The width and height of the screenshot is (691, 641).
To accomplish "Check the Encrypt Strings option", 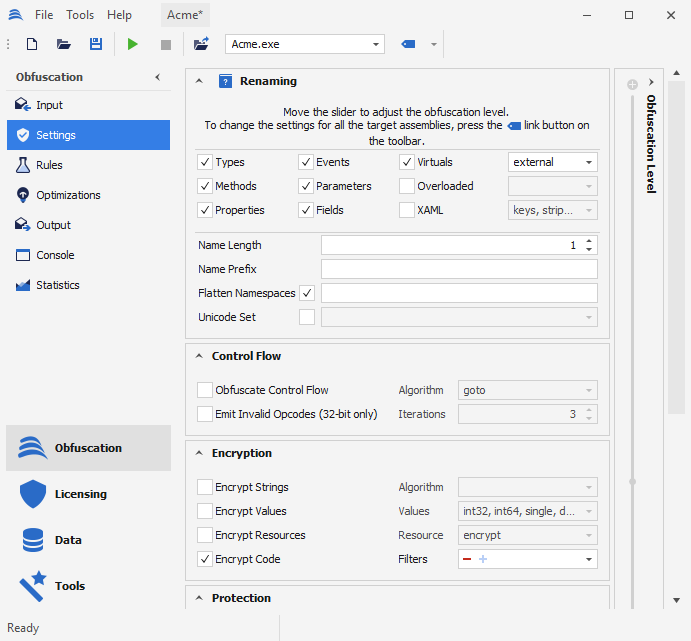I will [x=205, y=487].
